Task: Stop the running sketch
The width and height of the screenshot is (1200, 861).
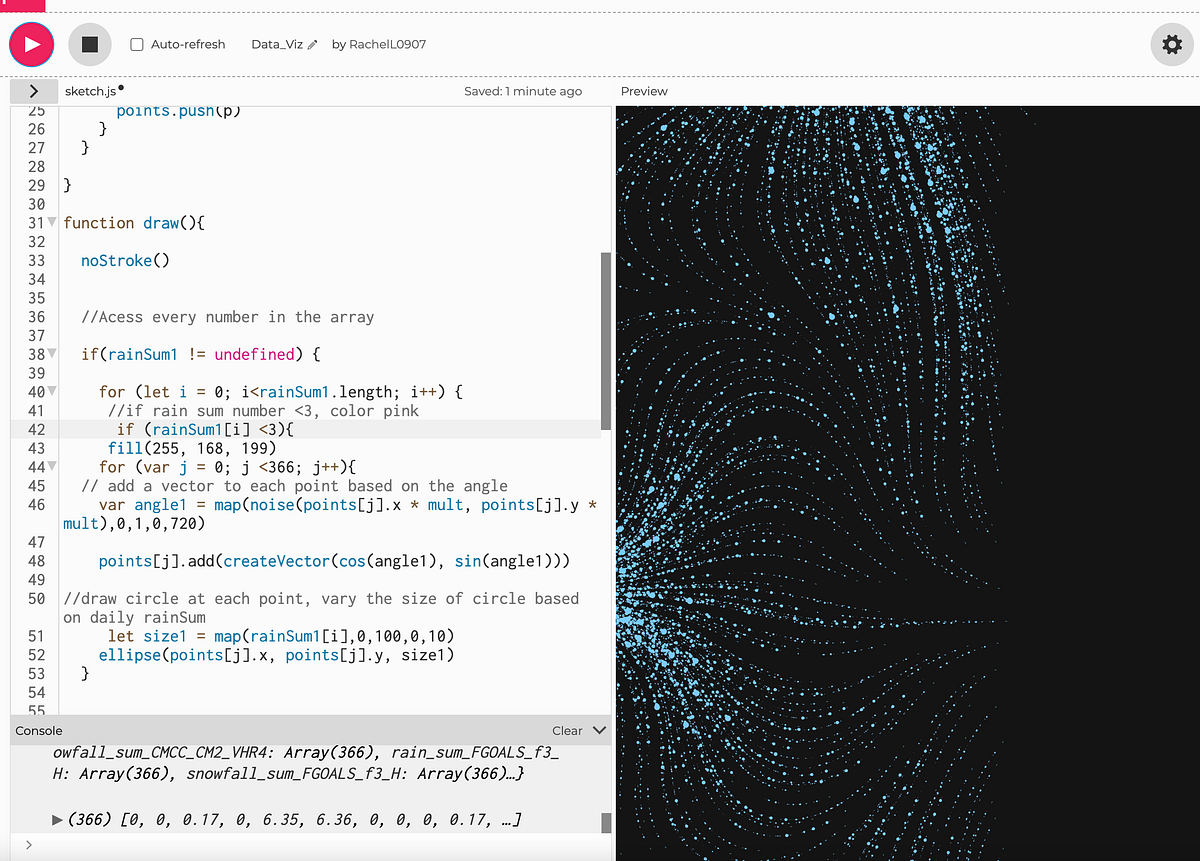Action: click(89, 44)
